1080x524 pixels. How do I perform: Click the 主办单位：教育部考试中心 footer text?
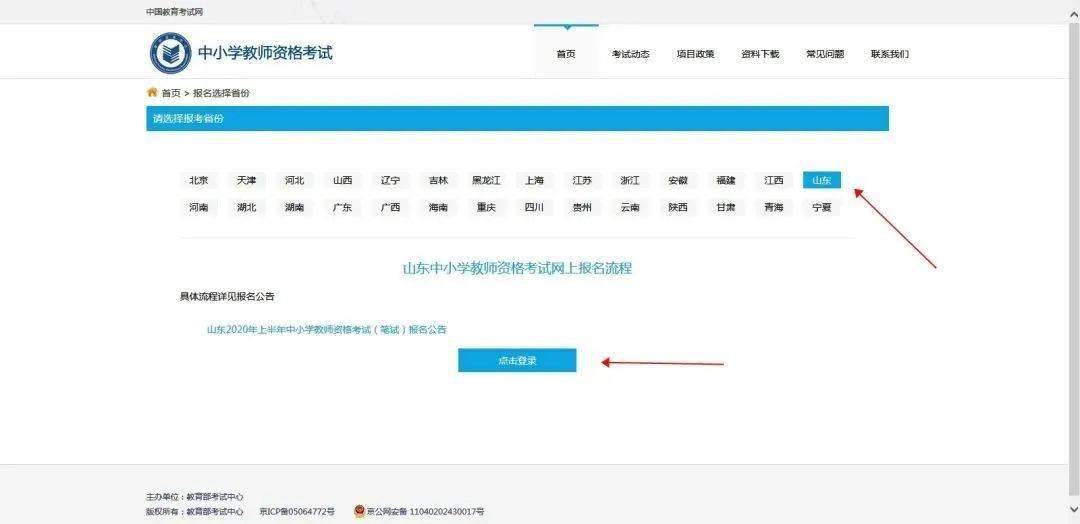coord(194,496)
